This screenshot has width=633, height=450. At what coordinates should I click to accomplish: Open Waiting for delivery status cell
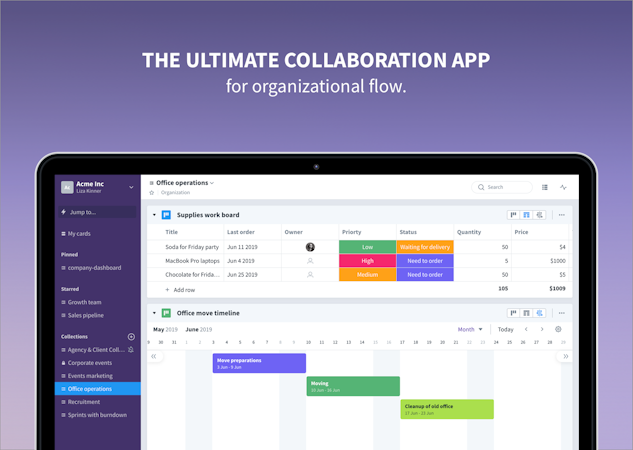(x=425, y=247)
